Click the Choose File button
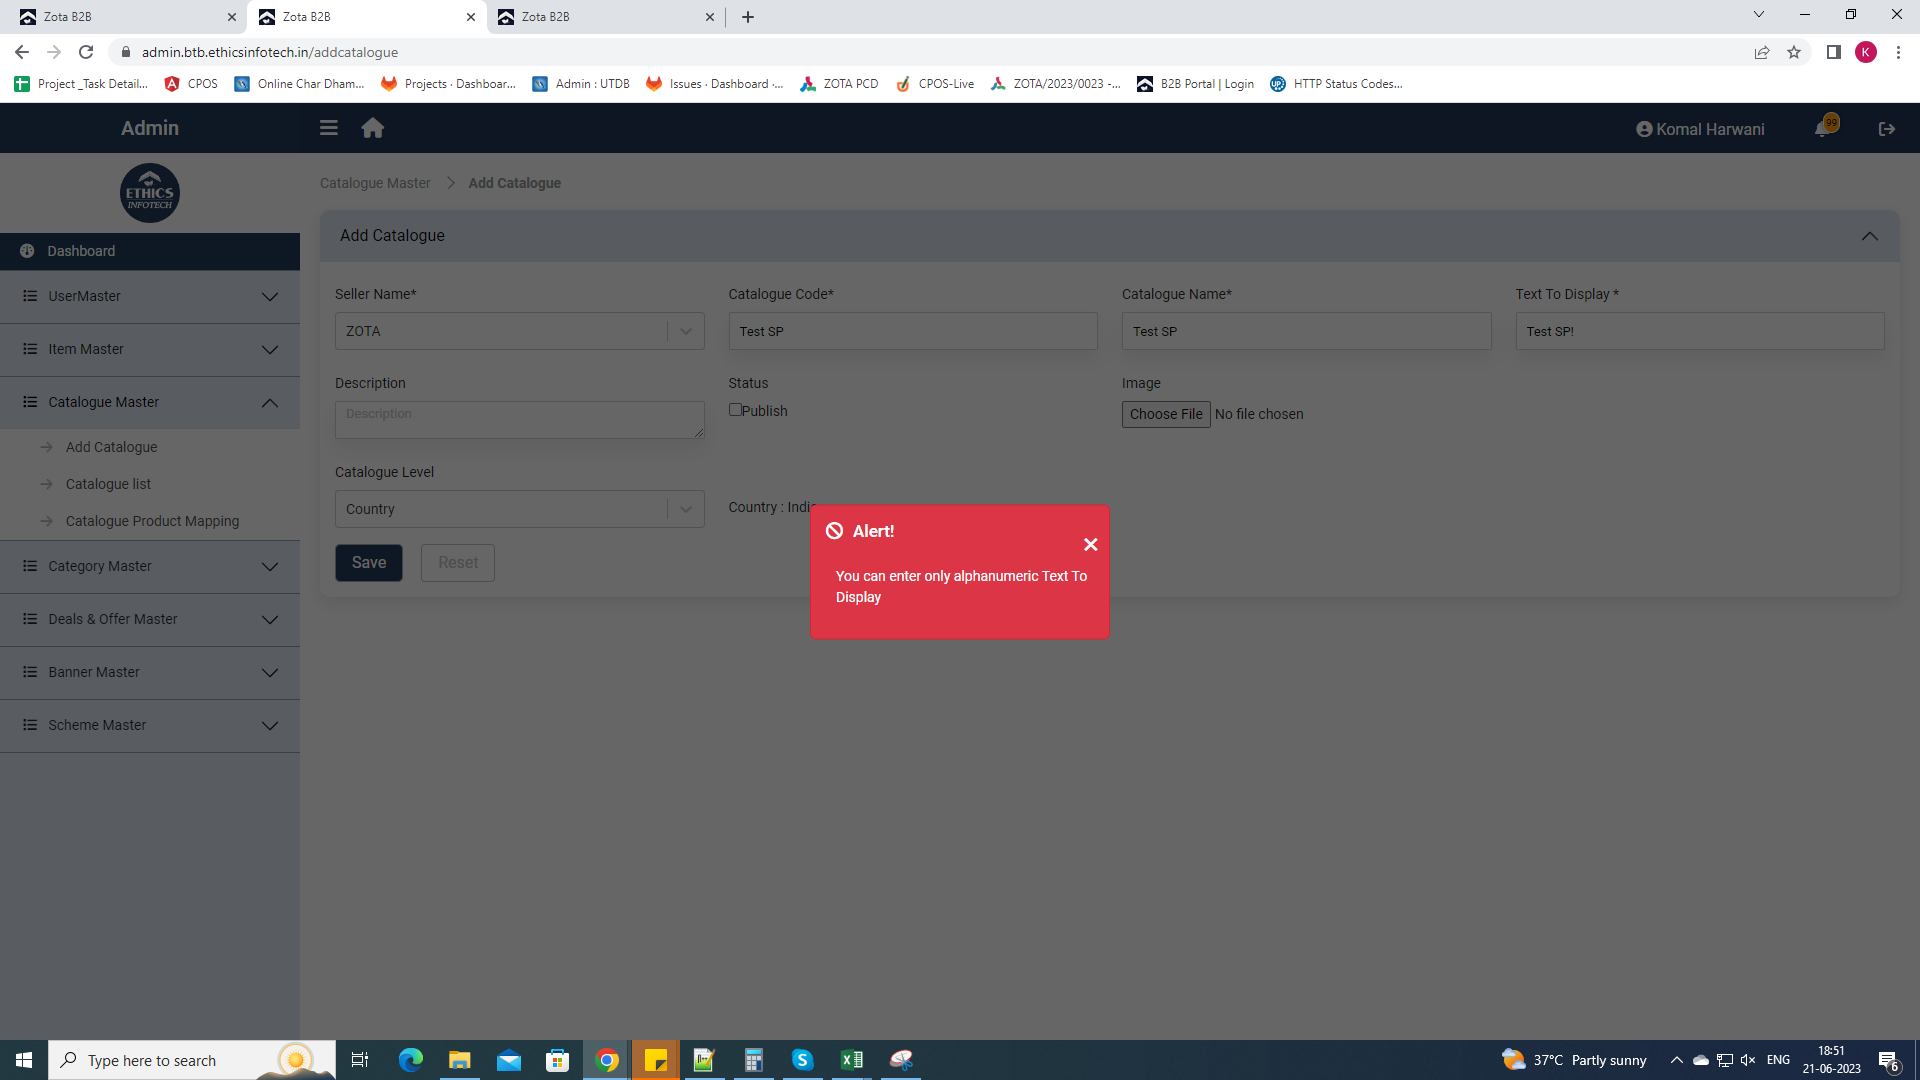1920x1080 pixels. [1165, 414]
